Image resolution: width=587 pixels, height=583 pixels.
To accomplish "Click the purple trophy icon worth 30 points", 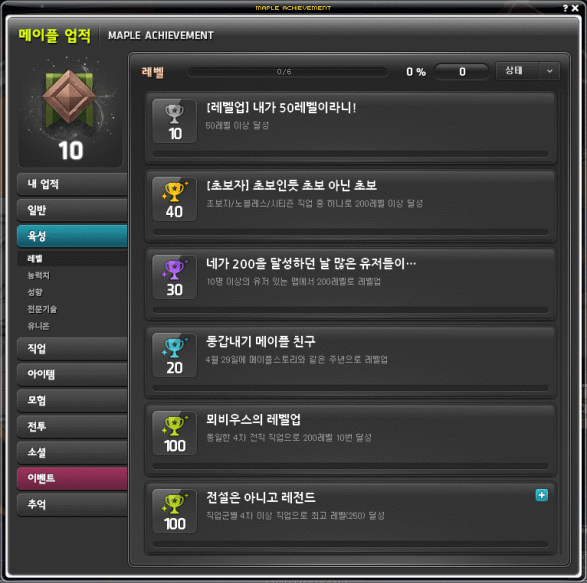I will point(175,269).
